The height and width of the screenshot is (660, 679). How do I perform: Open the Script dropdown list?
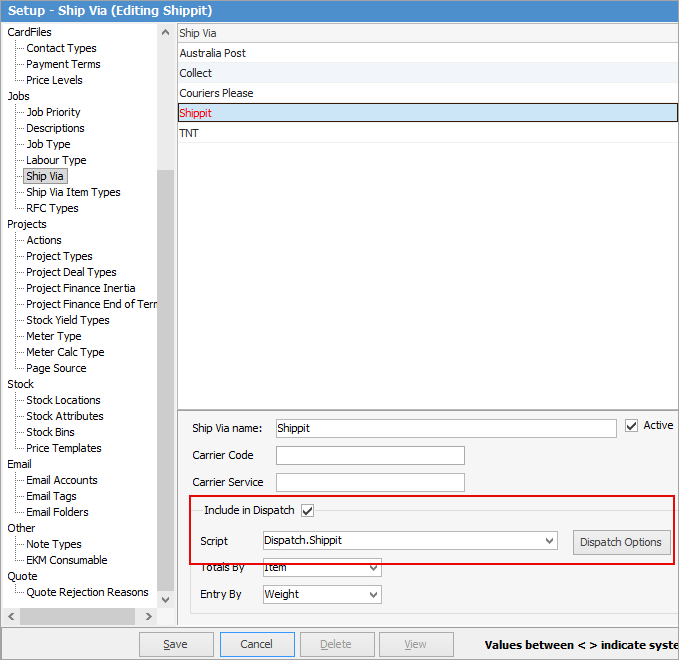point(549,541)
